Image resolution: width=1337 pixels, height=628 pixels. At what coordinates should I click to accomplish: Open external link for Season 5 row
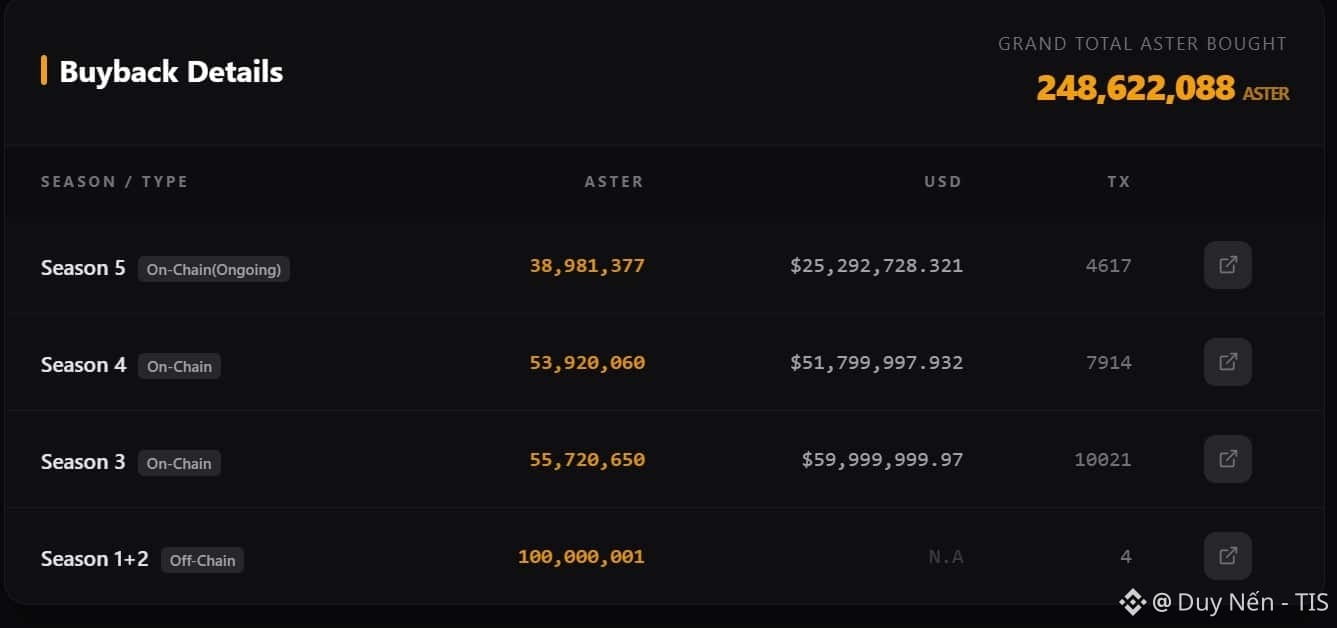1227,265
